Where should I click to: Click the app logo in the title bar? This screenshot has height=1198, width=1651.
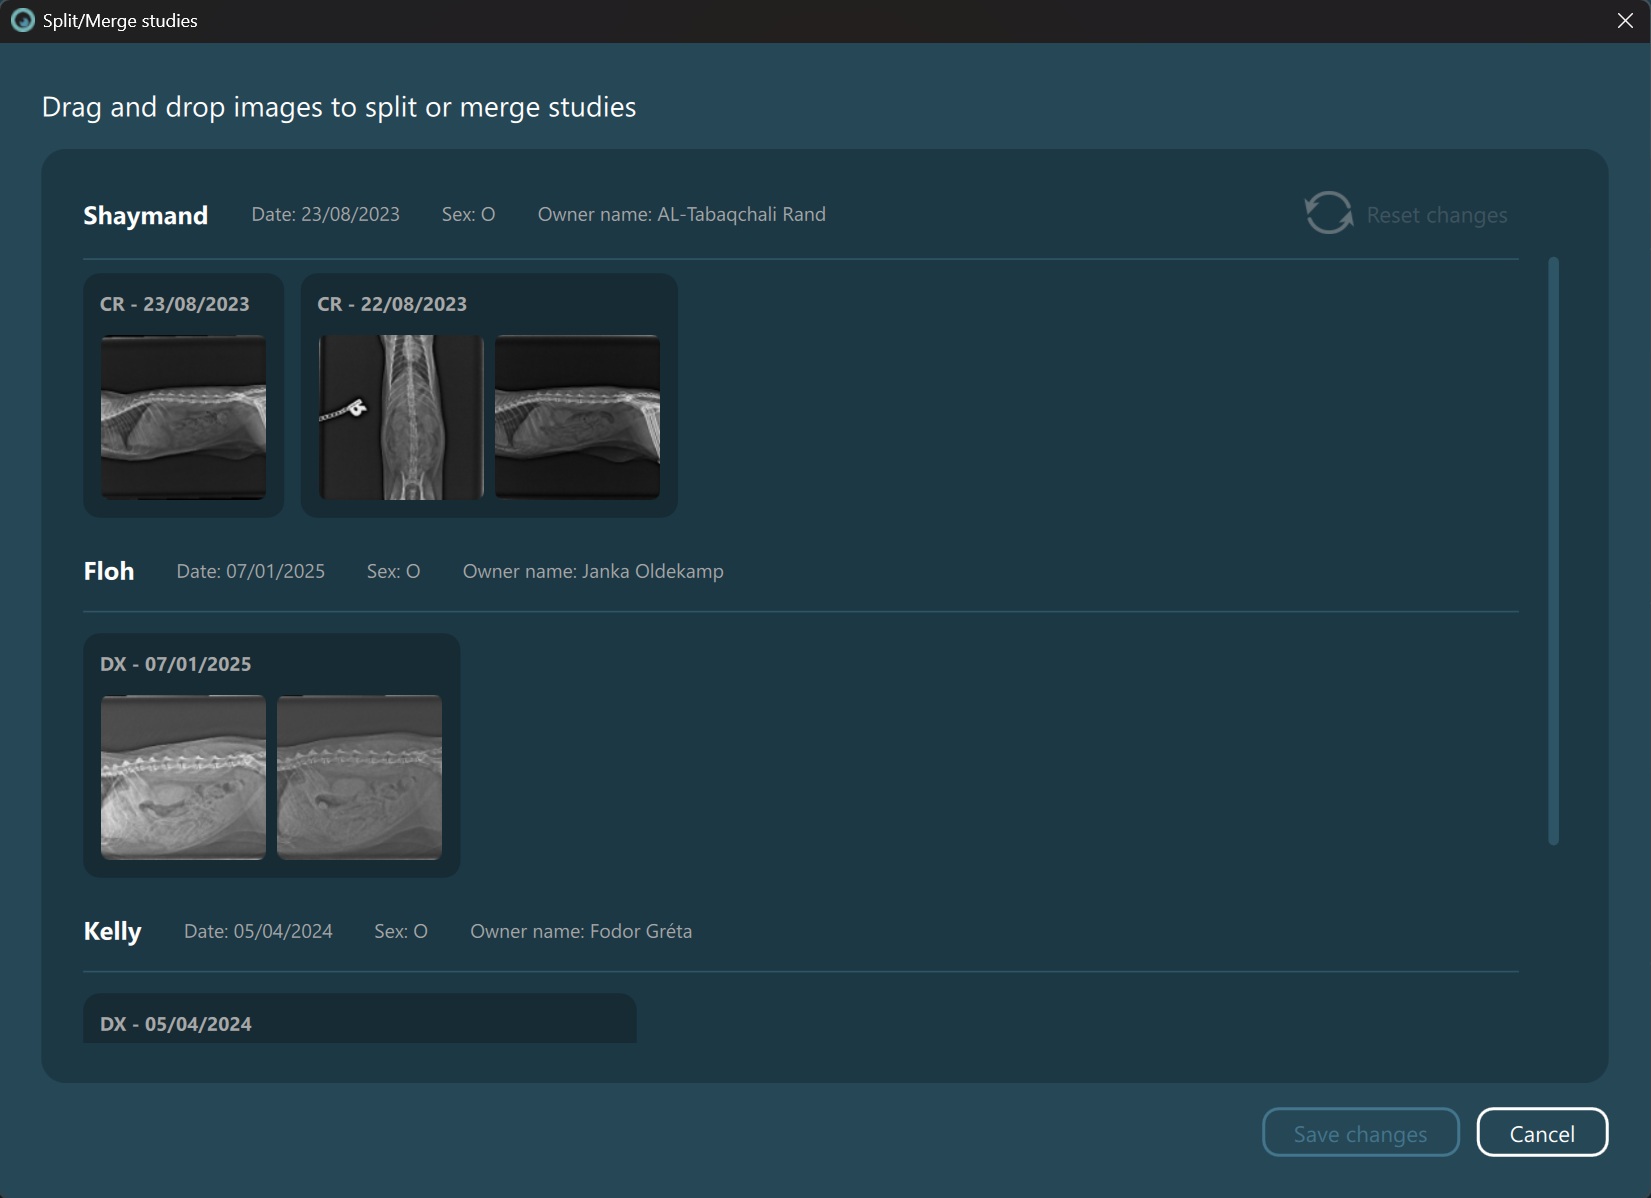pyautogui.click(x=22, y=21)
